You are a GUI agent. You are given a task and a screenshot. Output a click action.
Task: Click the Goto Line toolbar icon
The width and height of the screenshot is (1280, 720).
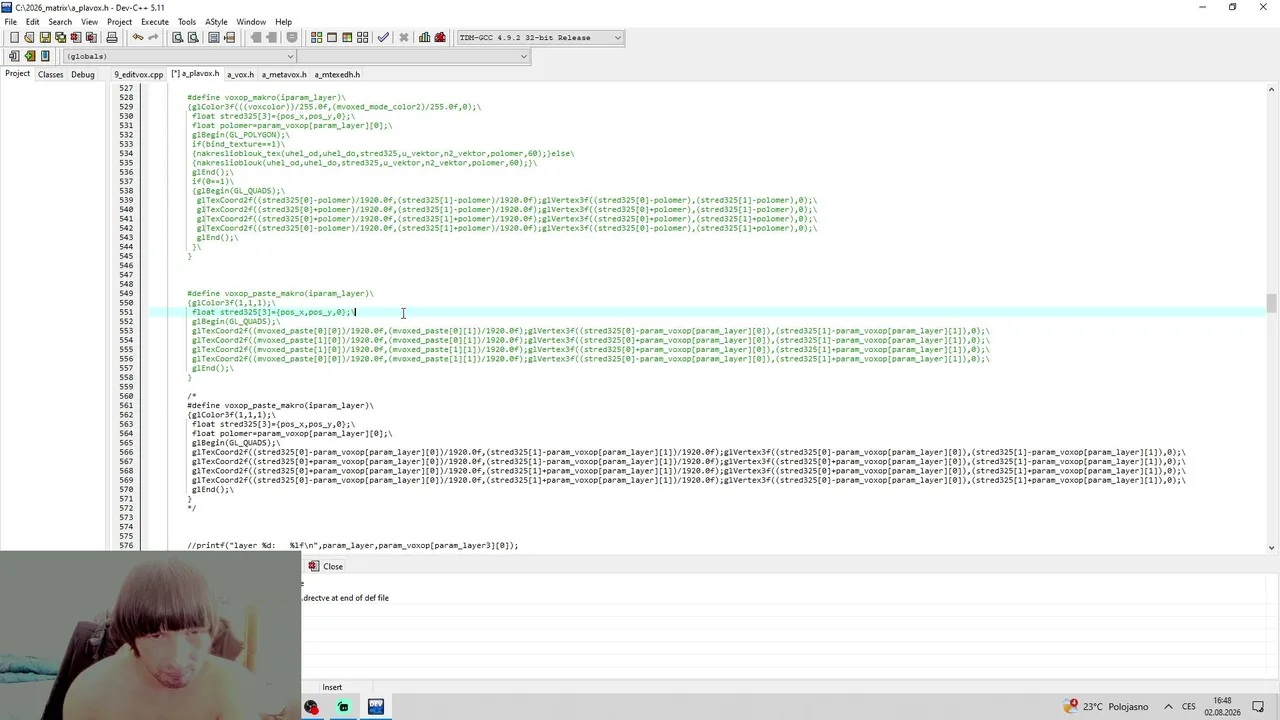(x=229, y=37)
